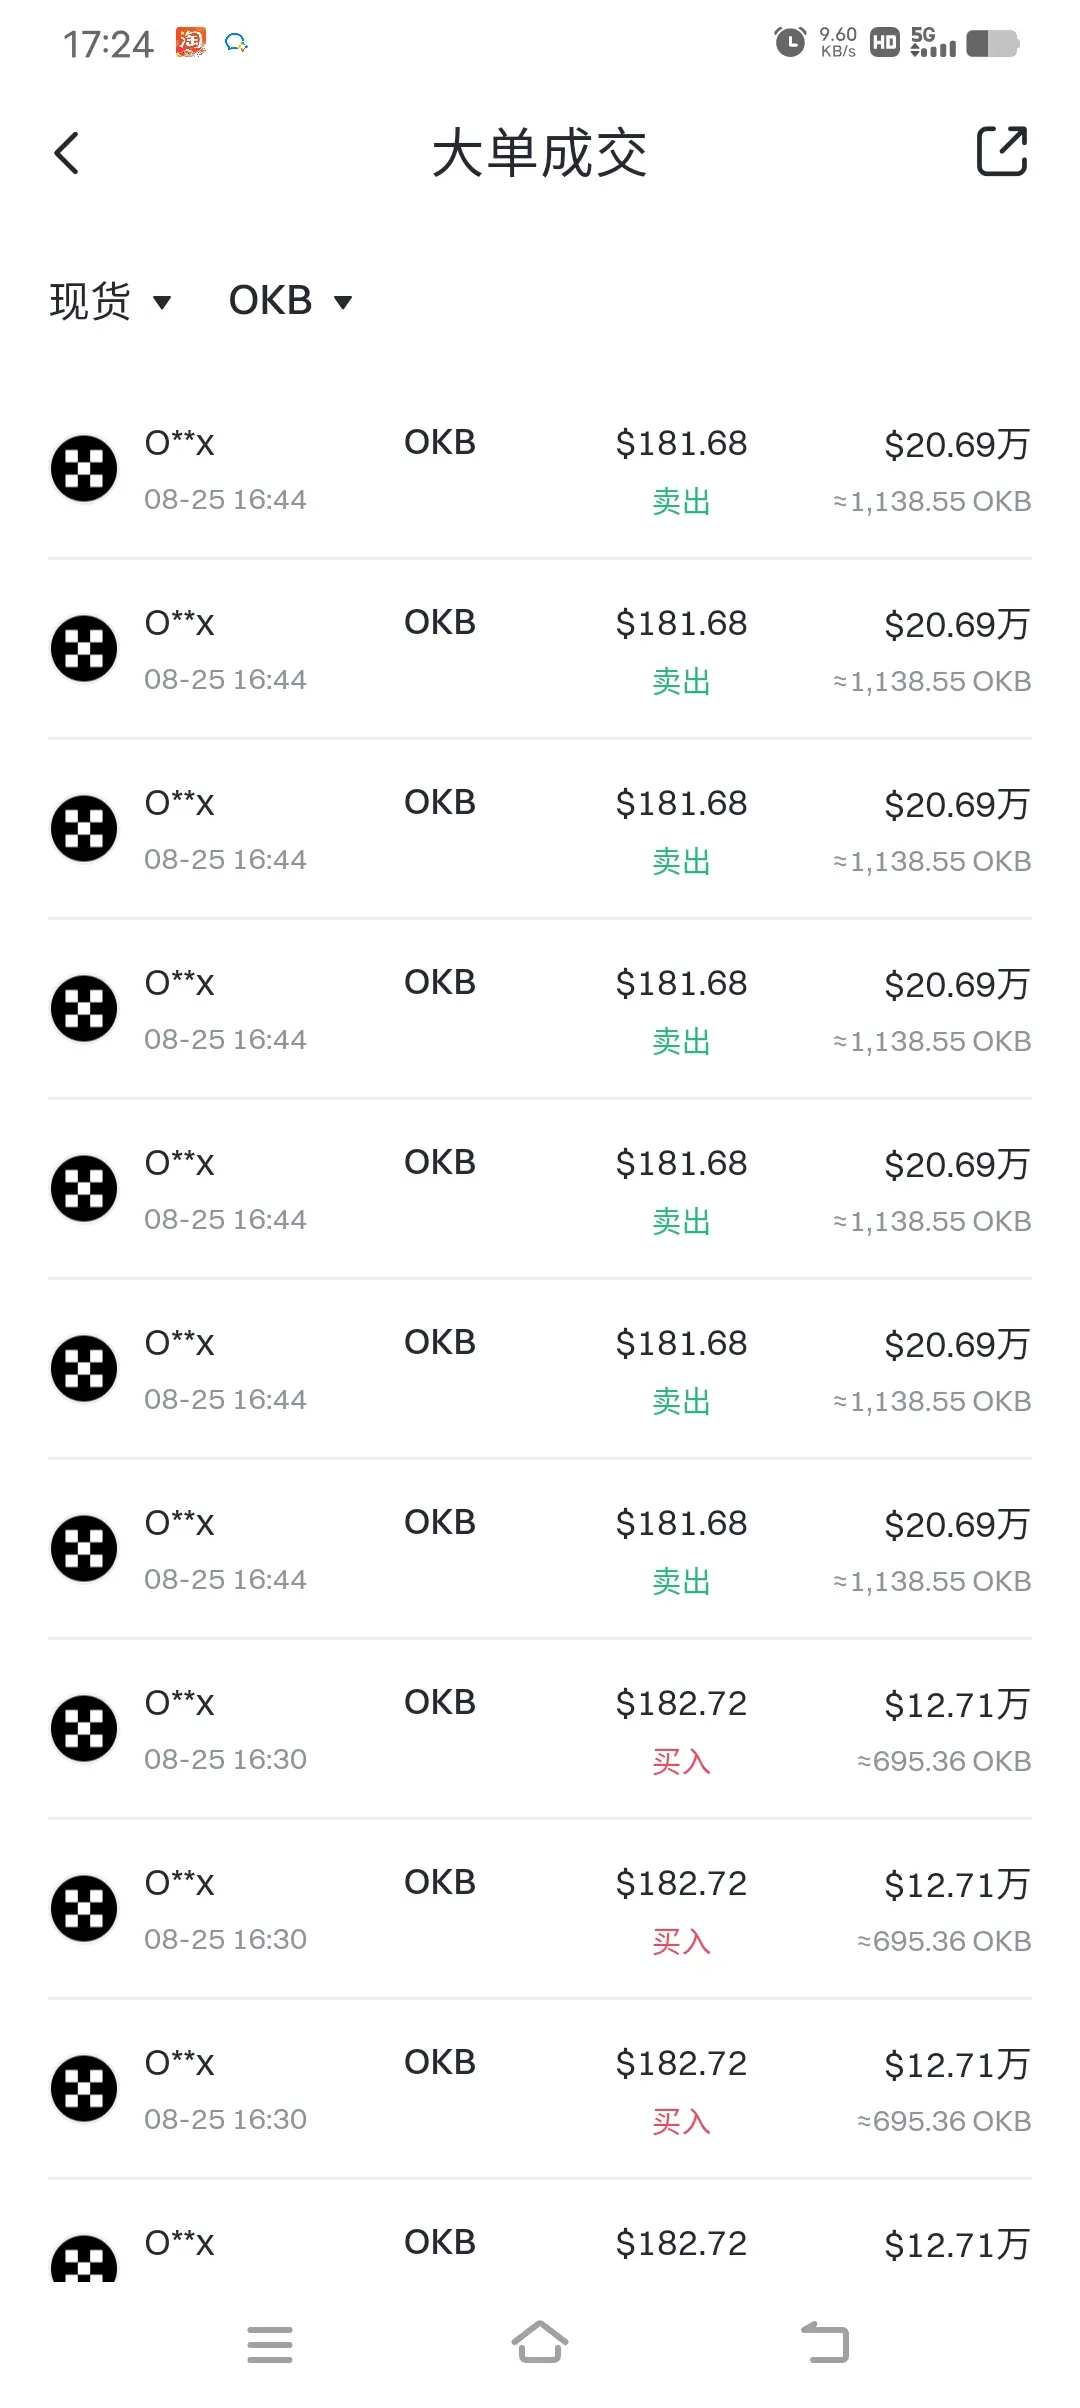This screenshot has width=1080, height=2408.
Task: Tap the OKX logo of first $182.72 trade
Action: coord(84,1728)
